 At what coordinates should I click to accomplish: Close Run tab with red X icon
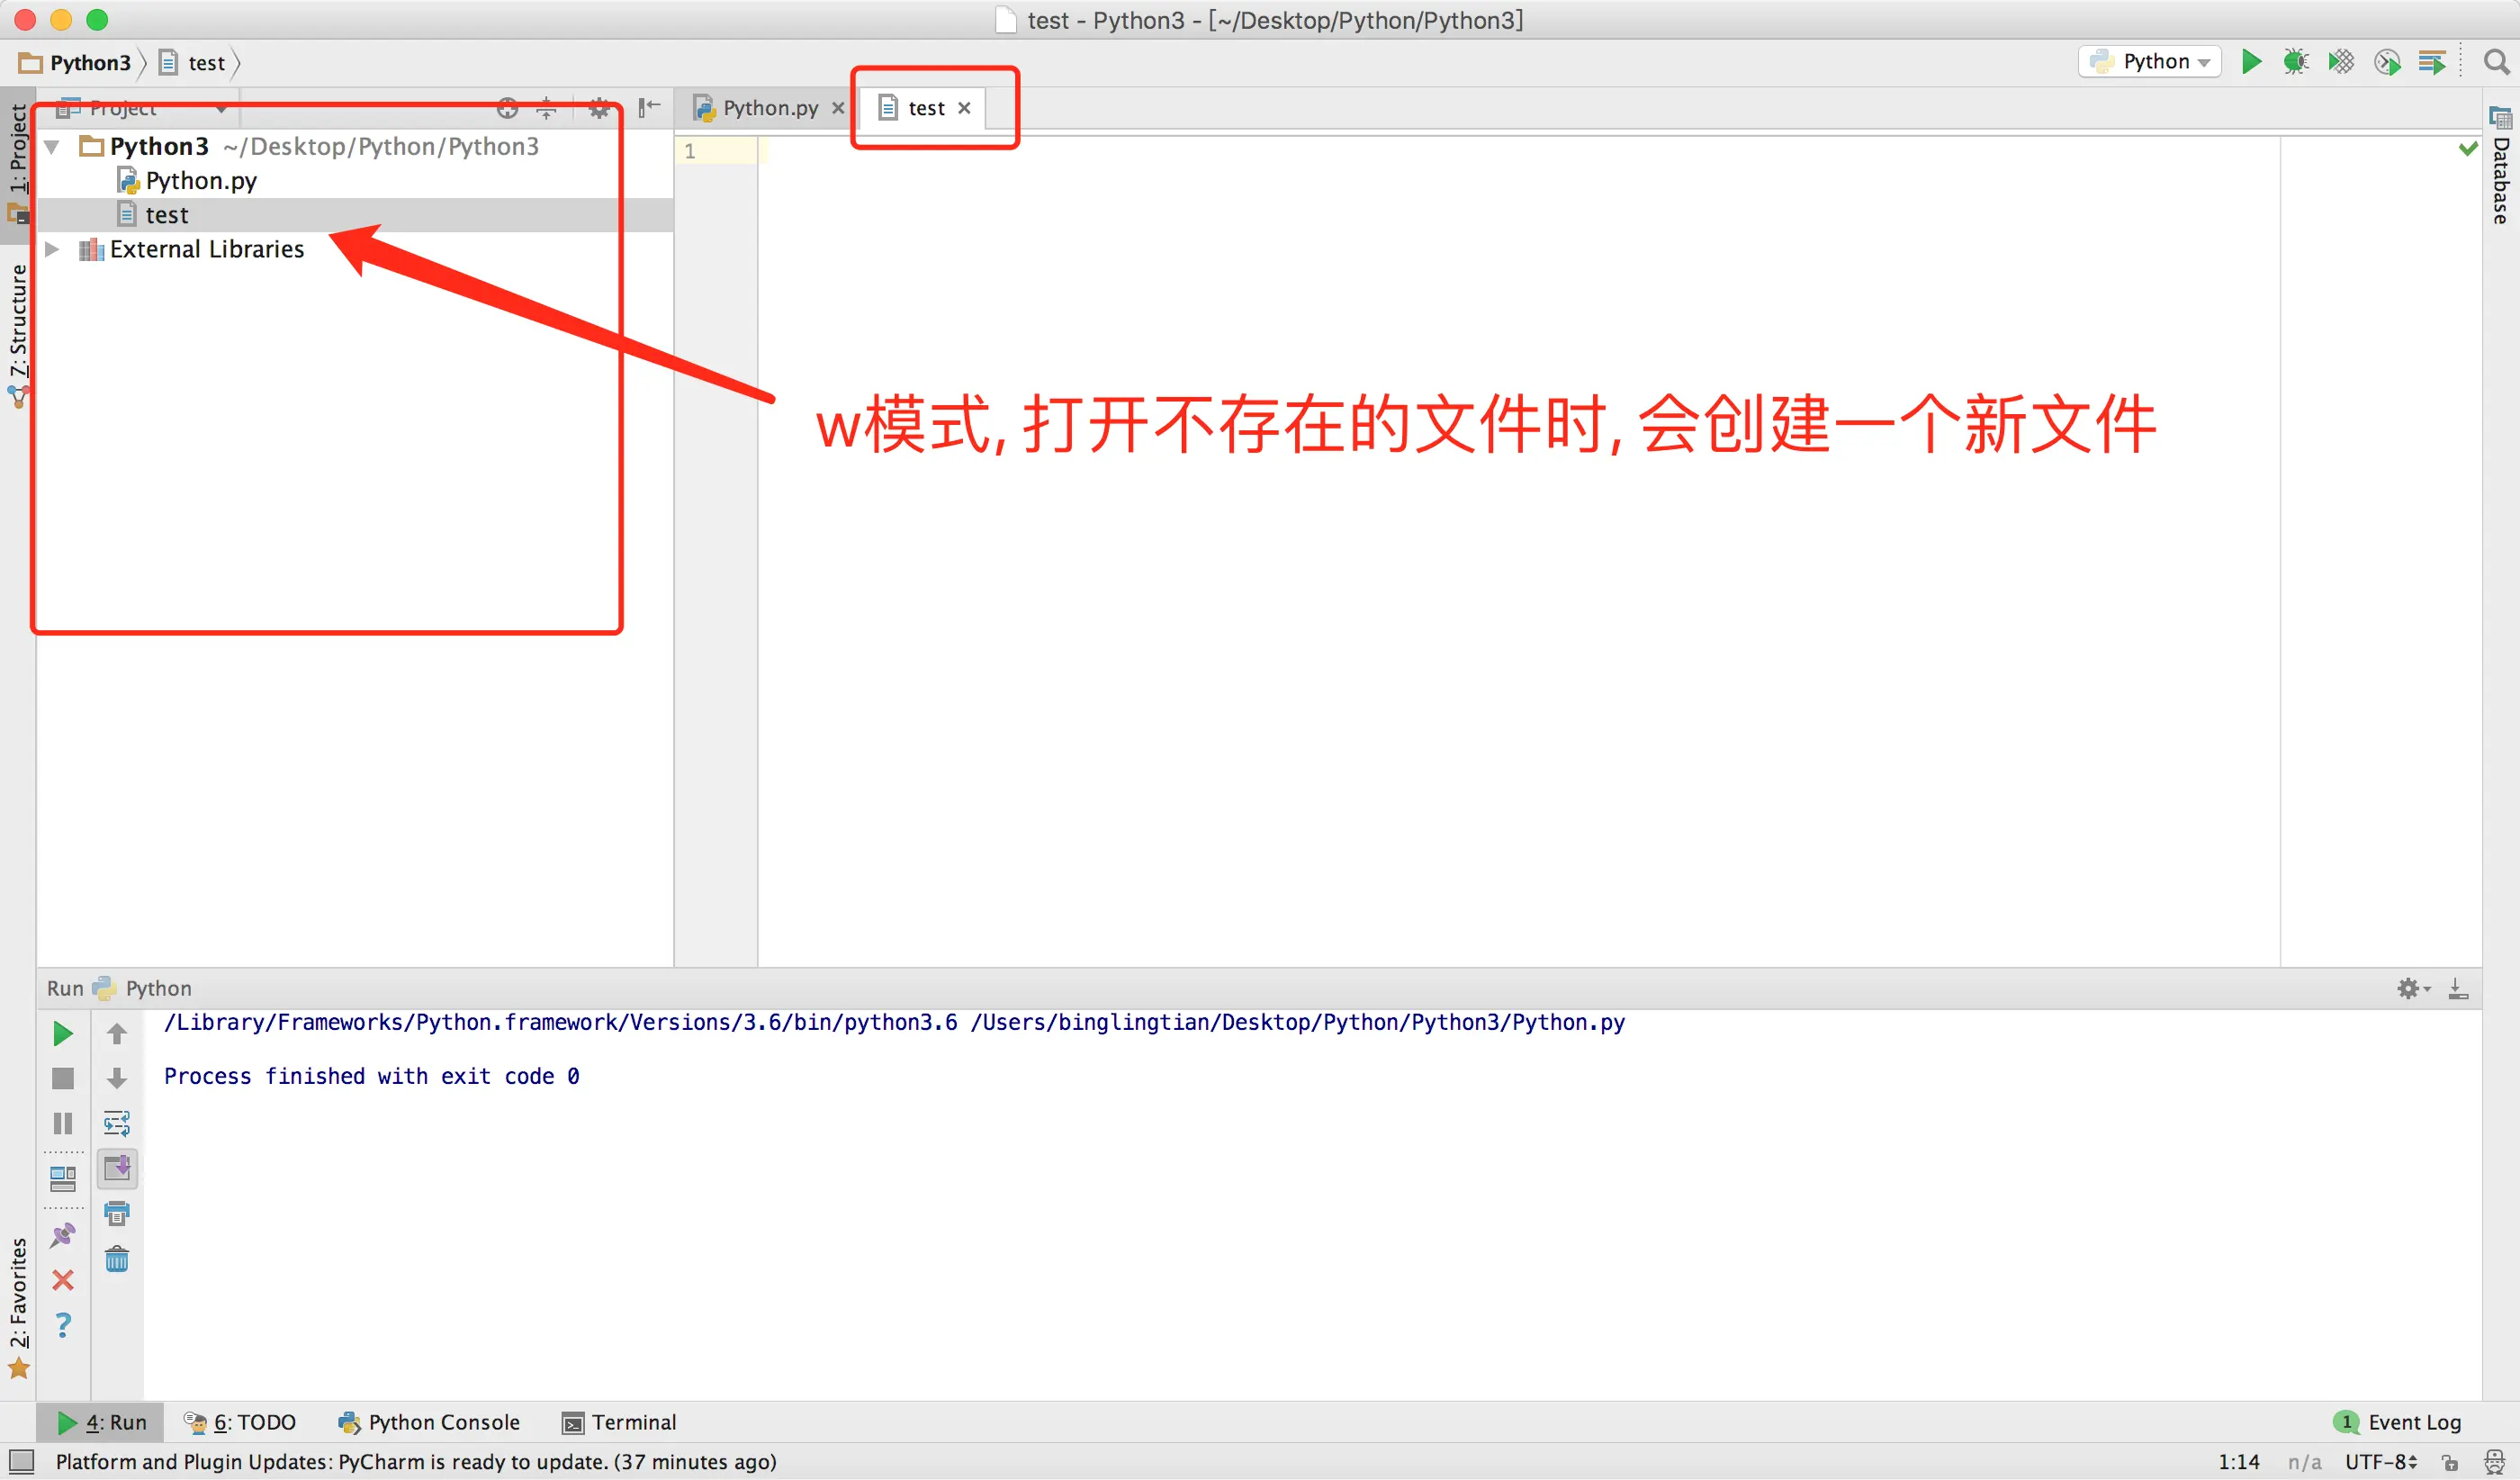[62, 1280]
